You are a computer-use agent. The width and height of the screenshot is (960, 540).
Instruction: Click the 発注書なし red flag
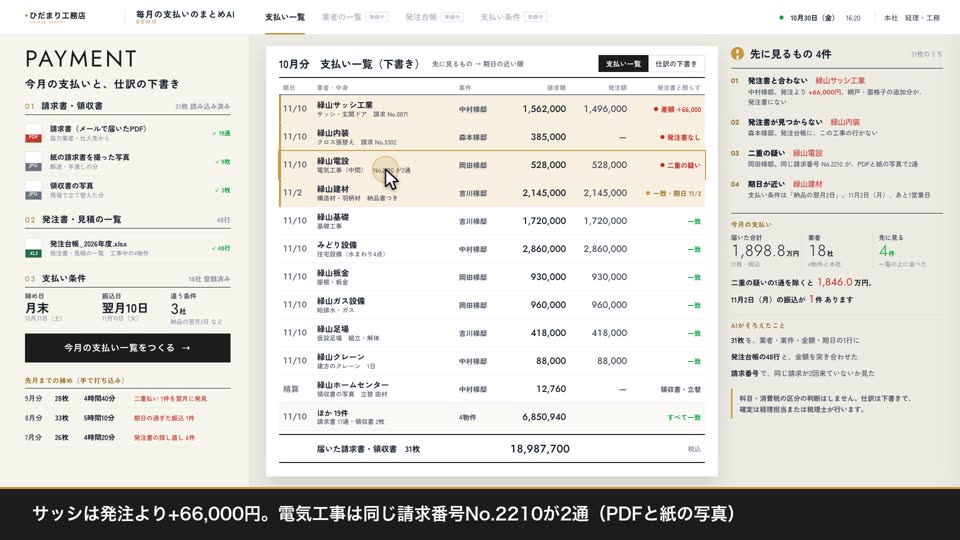pos(680,137)
